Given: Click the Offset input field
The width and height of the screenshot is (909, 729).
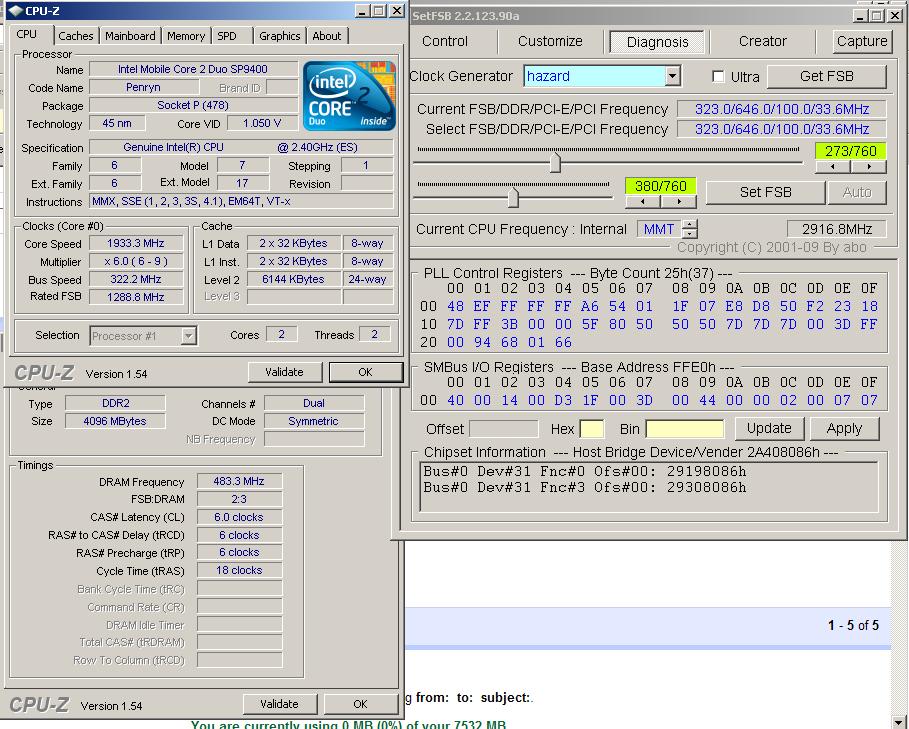Looking at the screenshot, I should tap(503, 429).
